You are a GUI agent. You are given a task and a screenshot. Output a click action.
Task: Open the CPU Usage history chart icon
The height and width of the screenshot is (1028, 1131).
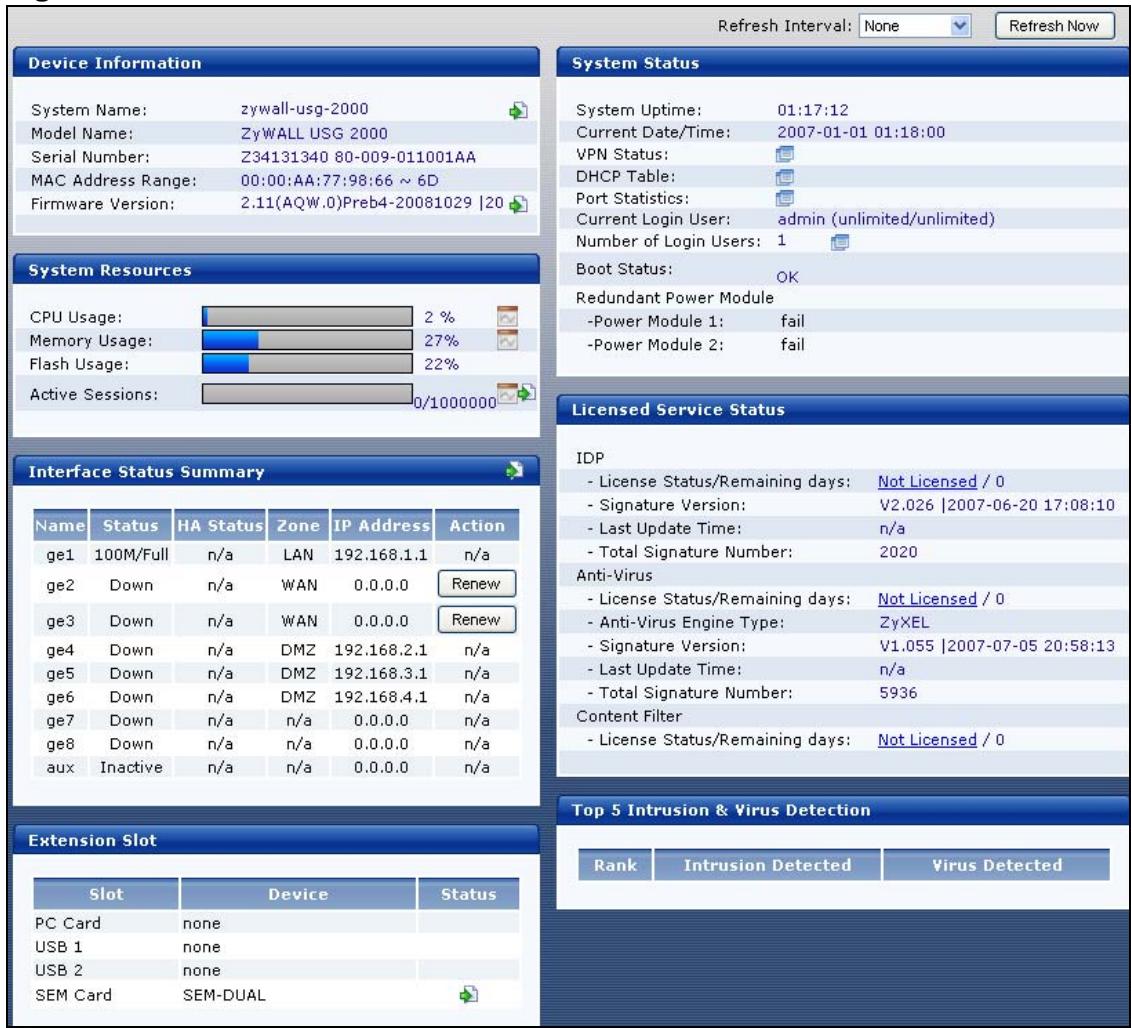pyautogui.click(x=508, y=316)
